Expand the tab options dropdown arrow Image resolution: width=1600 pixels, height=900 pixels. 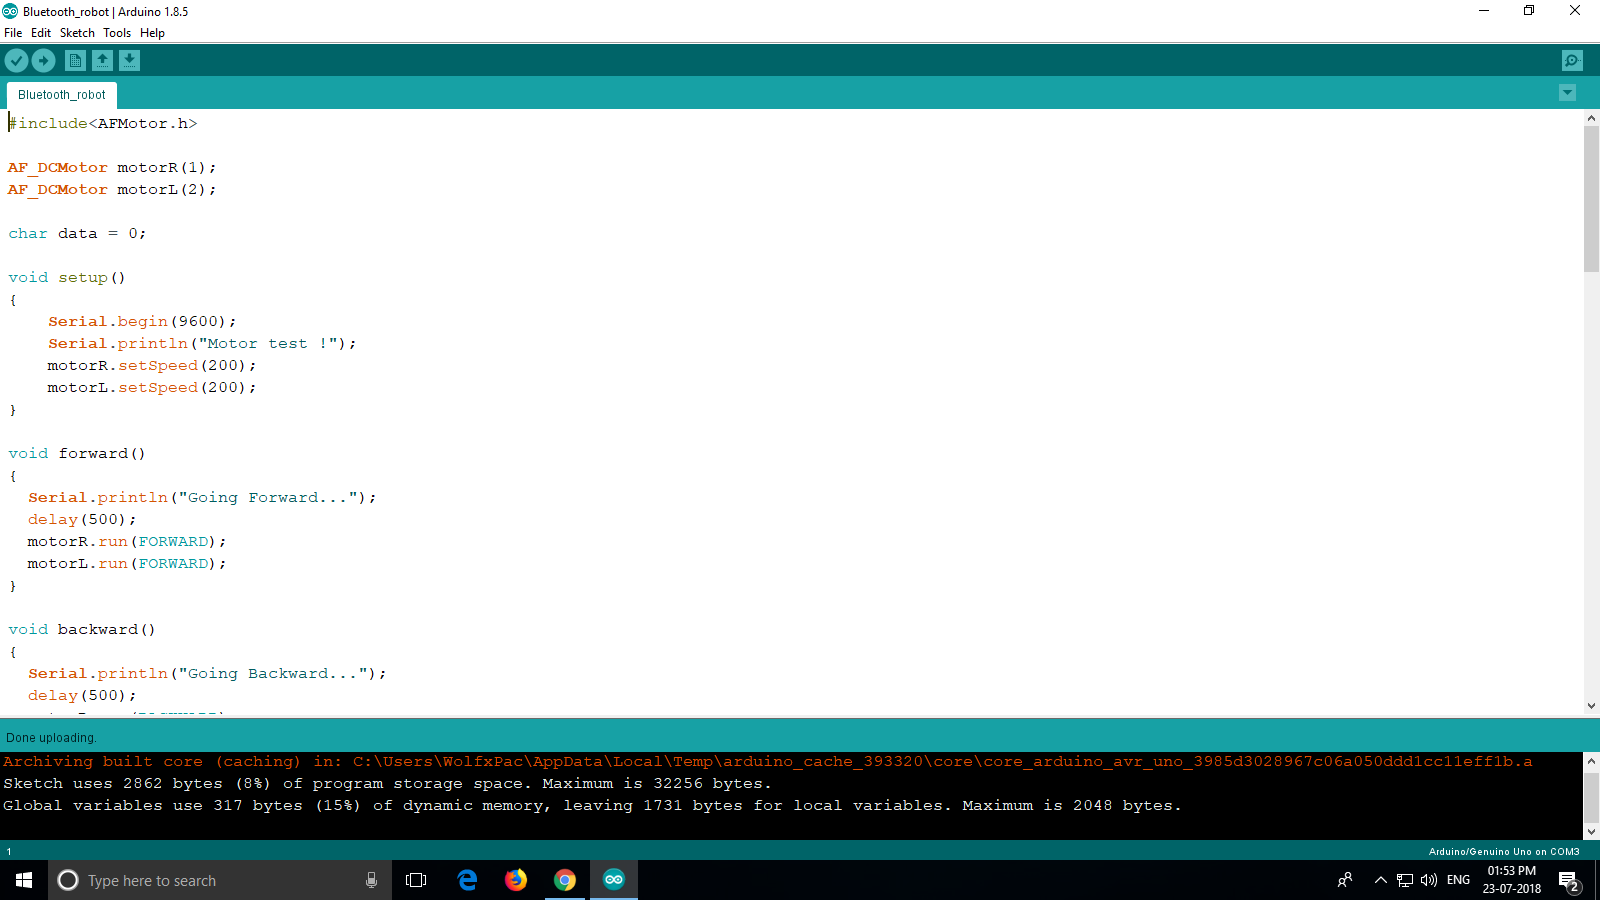tap(1567, 93)
